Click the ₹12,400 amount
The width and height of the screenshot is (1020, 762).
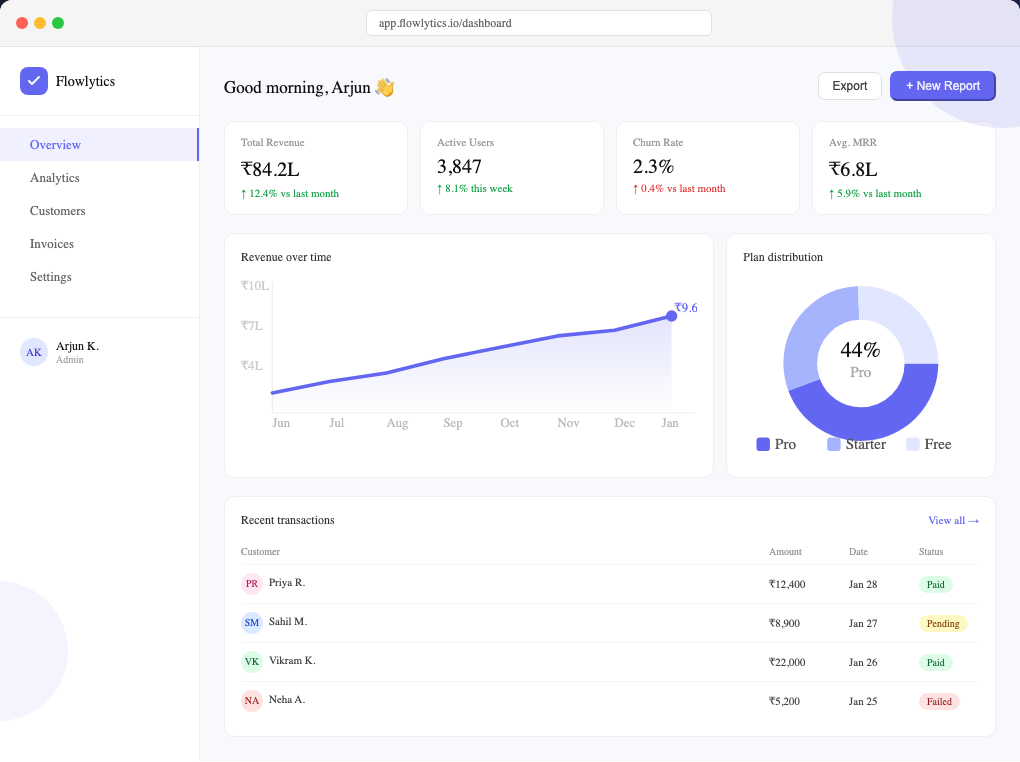[x=787, y=584]
